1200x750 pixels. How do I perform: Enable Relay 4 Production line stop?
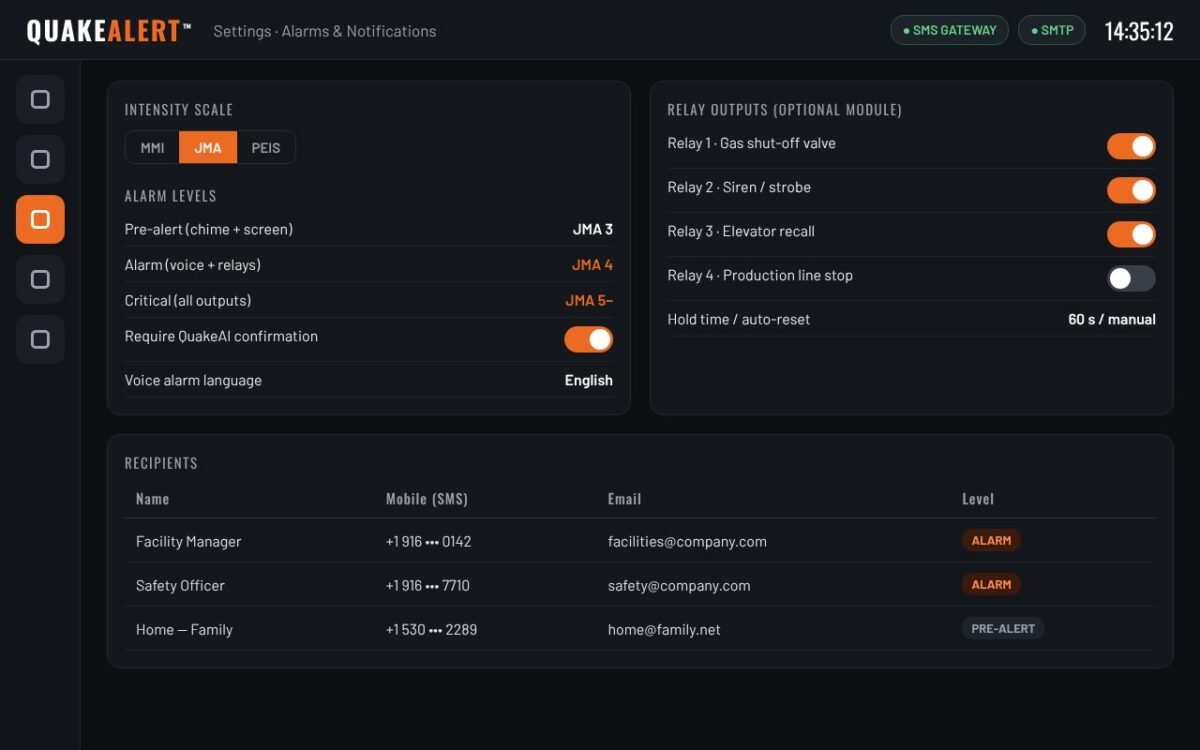point(1131,278)
